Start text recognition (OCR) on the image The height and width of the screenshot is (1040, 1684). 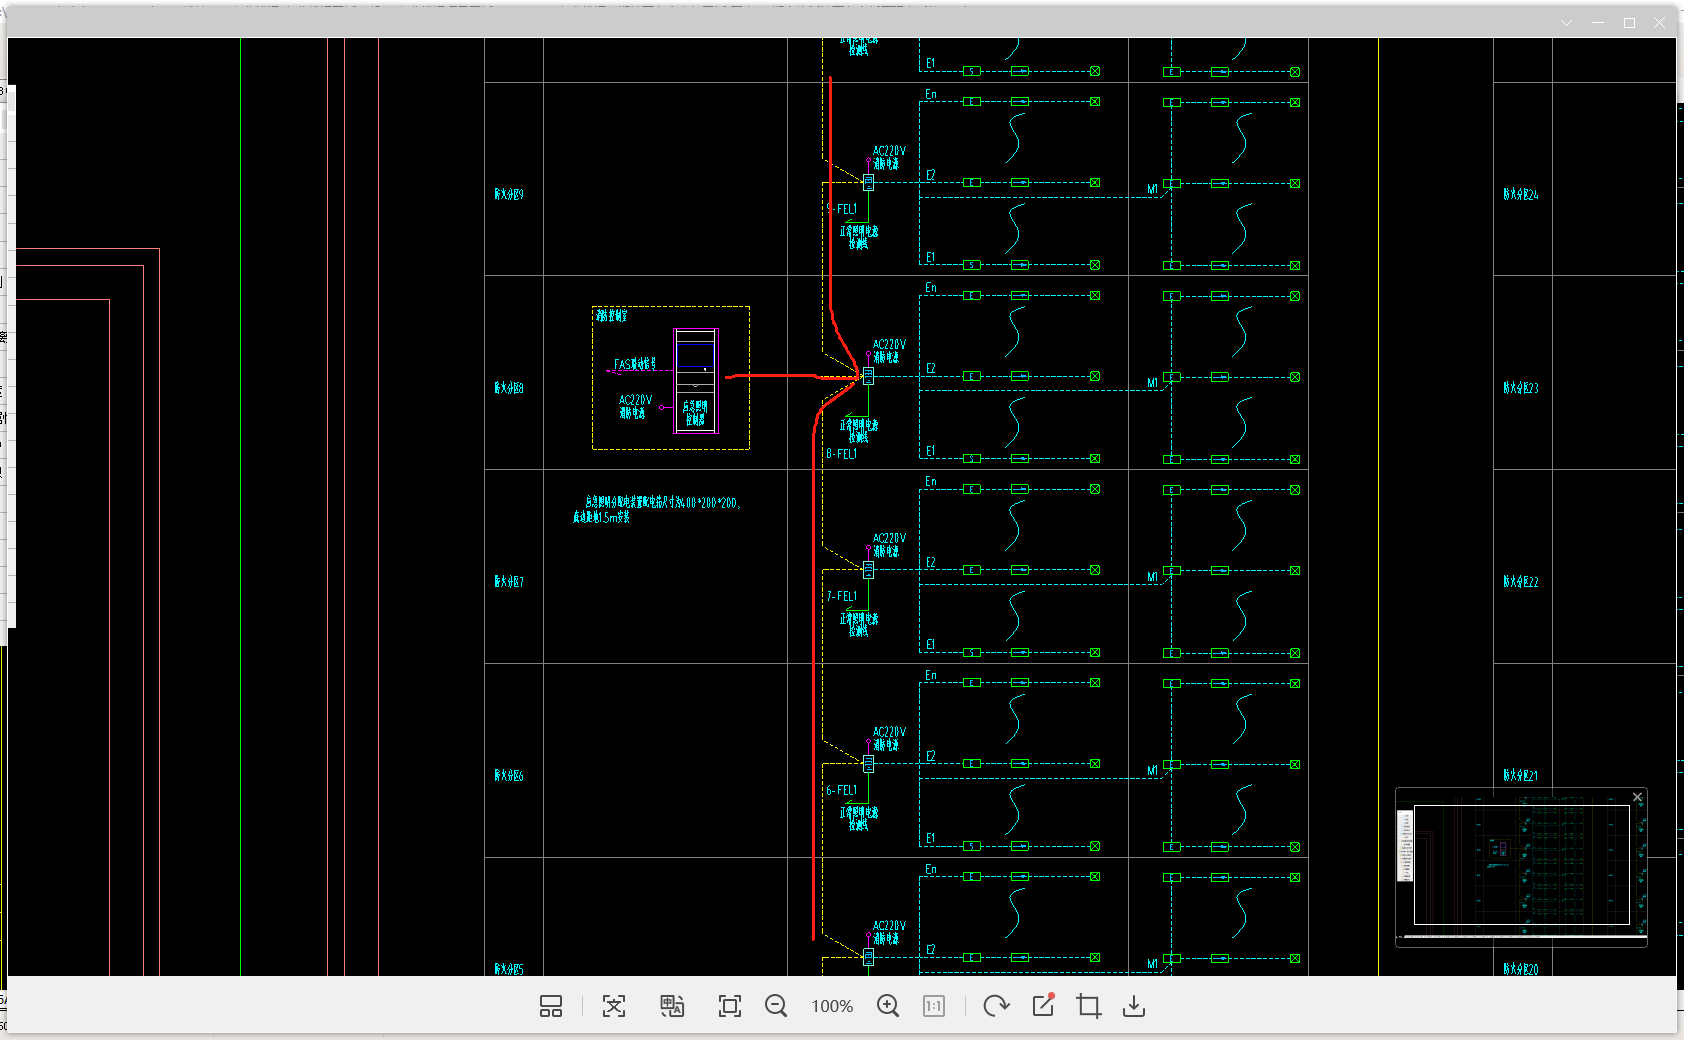(614, 1006)
